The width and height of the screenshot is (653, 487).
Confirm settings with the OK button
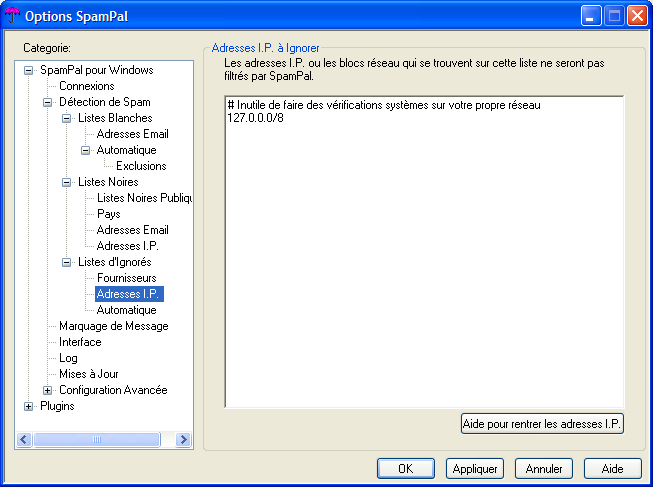coord(406,469)
